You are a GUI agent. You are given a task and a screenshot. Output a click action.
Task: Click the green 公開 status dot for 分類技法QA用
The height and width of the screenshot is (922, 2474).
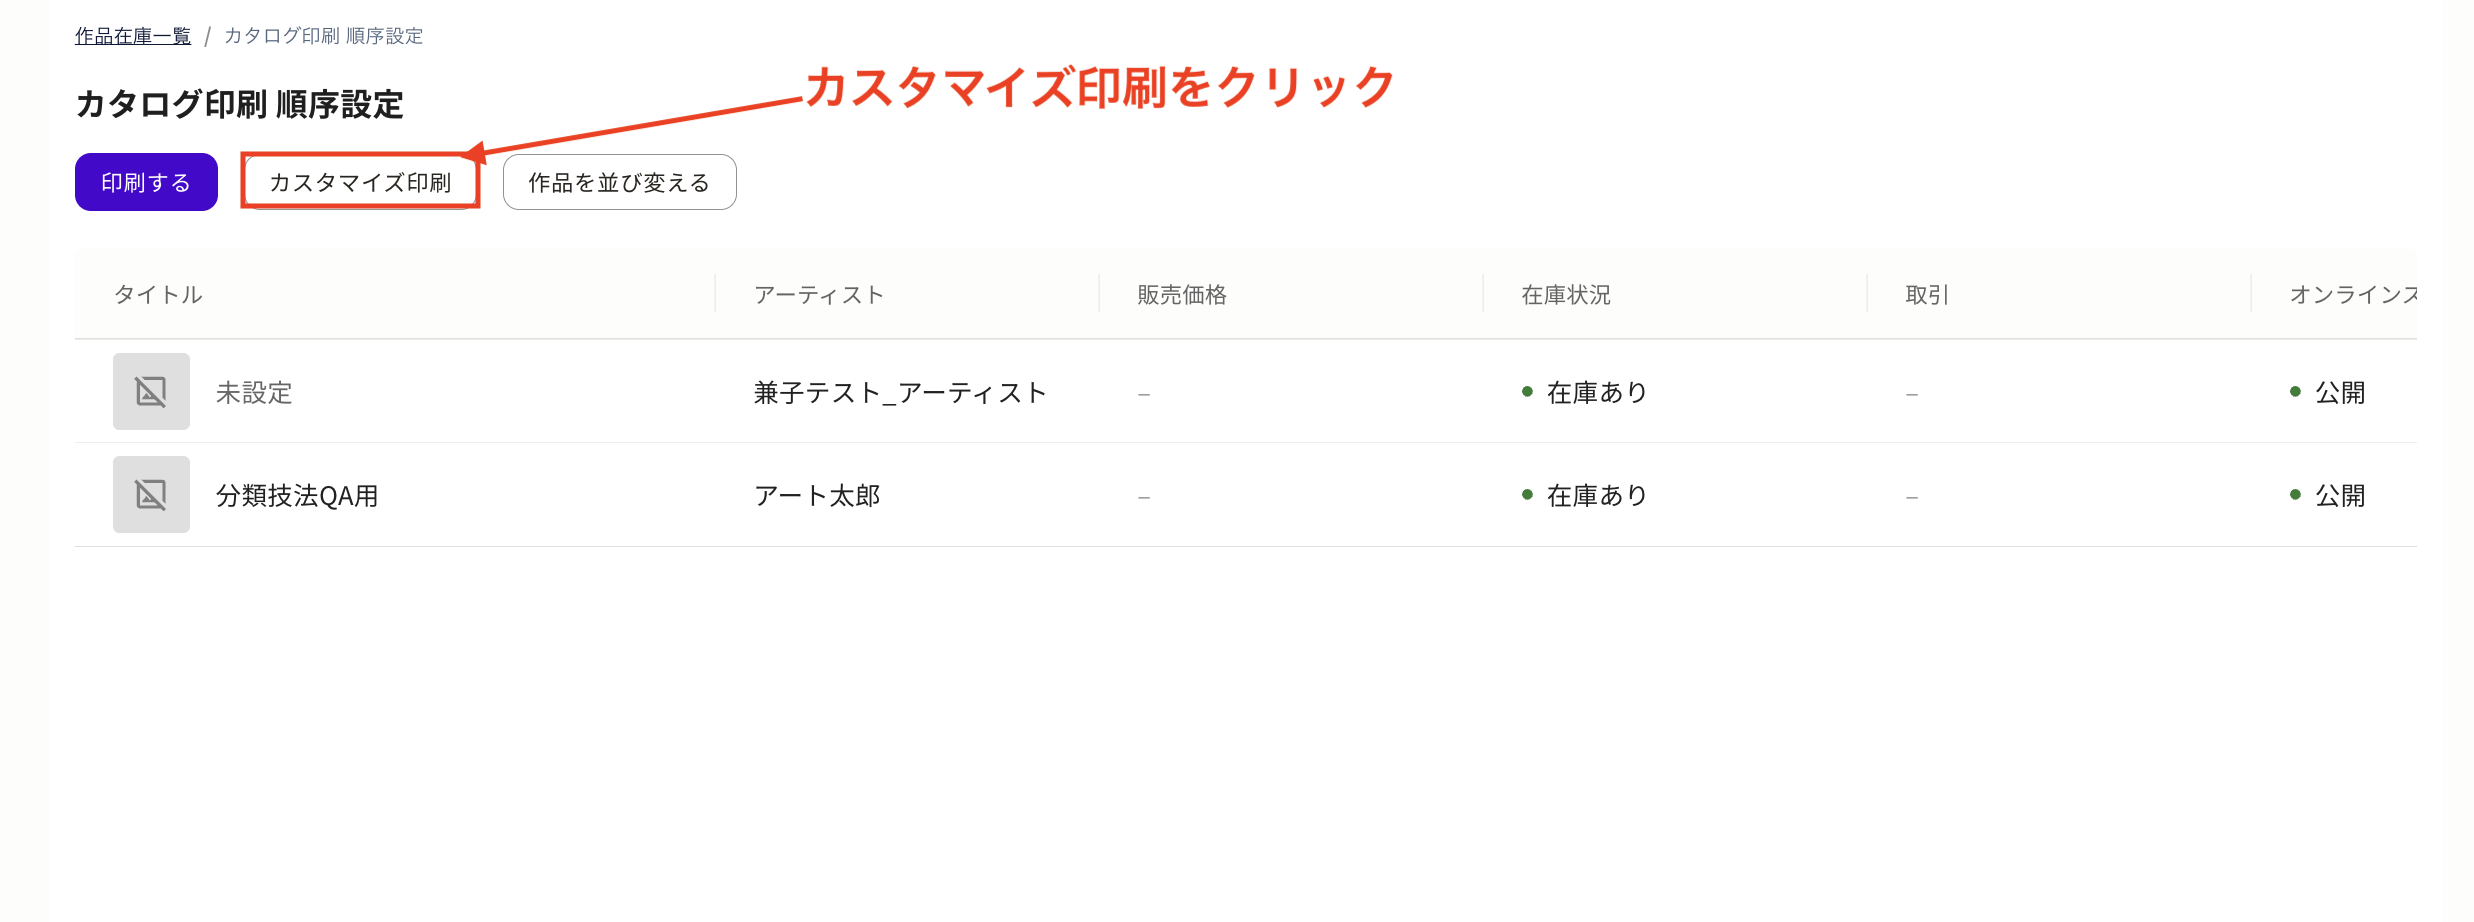pyautogui.click(x=2295, y=495)
